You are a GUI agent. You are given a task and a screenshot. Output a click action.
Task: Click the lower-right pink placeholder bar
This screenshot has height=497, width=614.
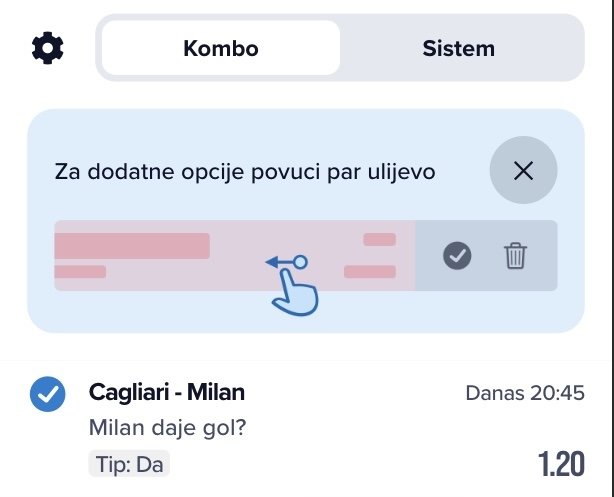point(370,272)
